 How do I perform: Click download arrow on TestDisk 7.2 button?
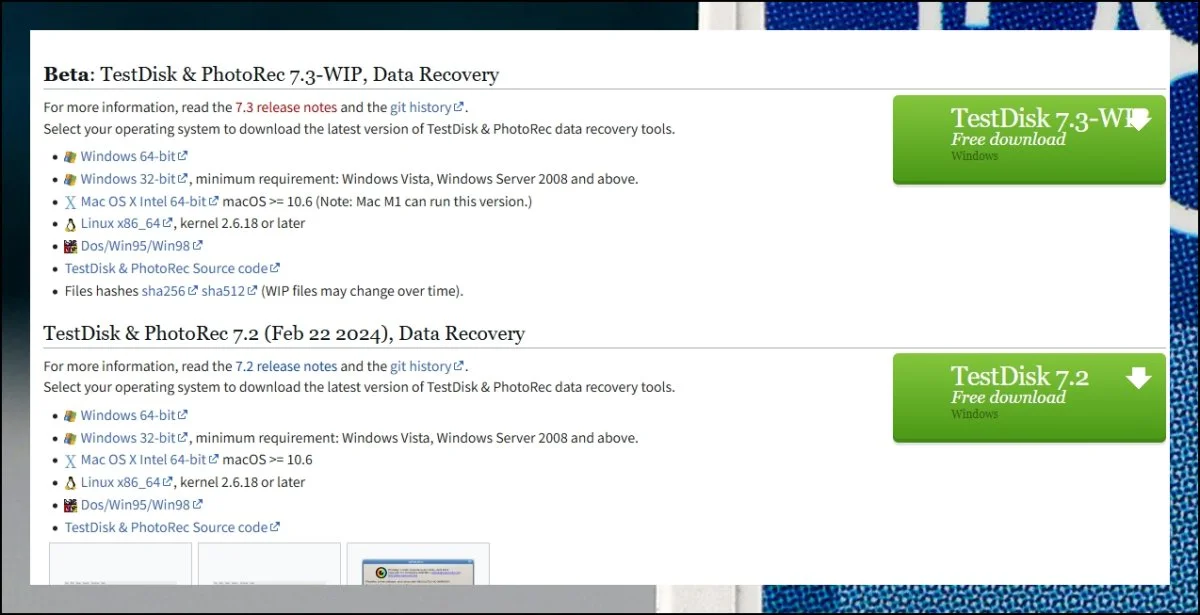tap(1138, 378)
